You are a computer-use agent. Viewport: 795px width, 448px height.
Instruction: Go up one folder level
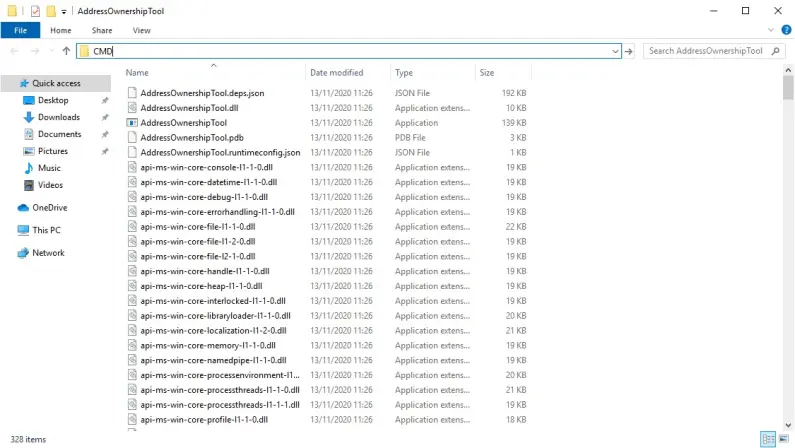point(66,51)
